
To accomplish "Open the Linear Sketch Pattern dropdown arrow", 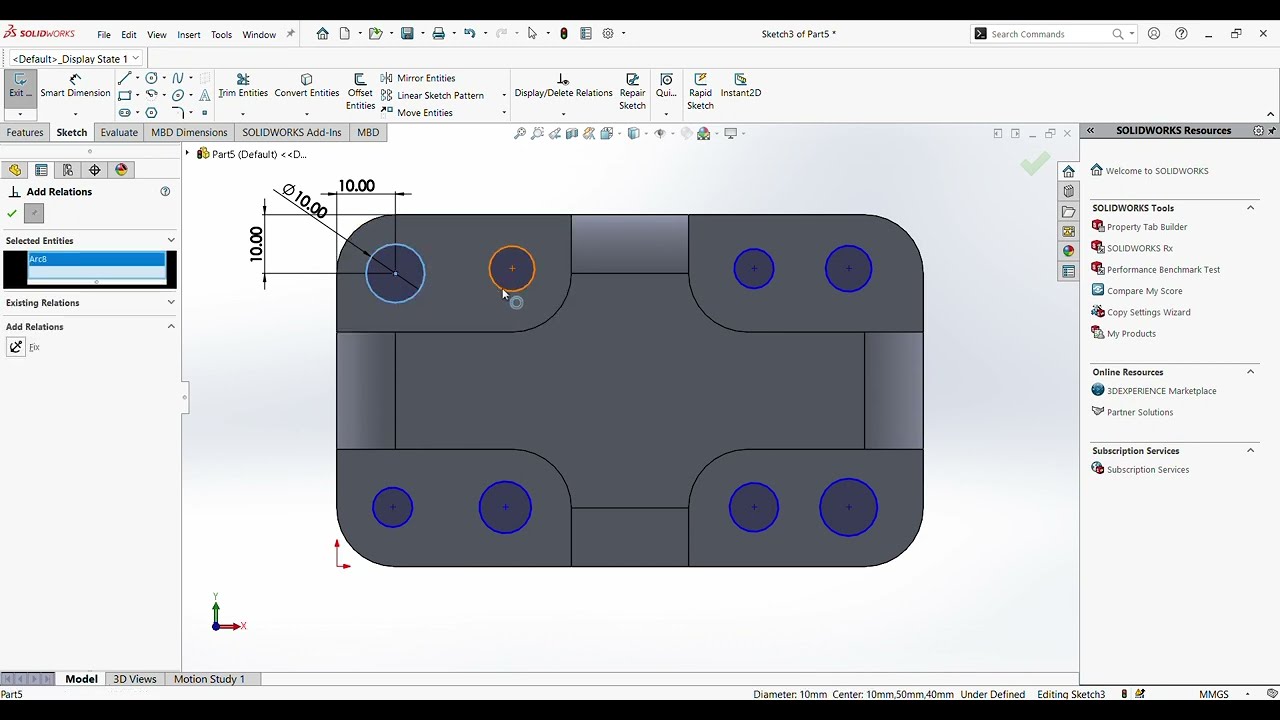I will (503, 96).
